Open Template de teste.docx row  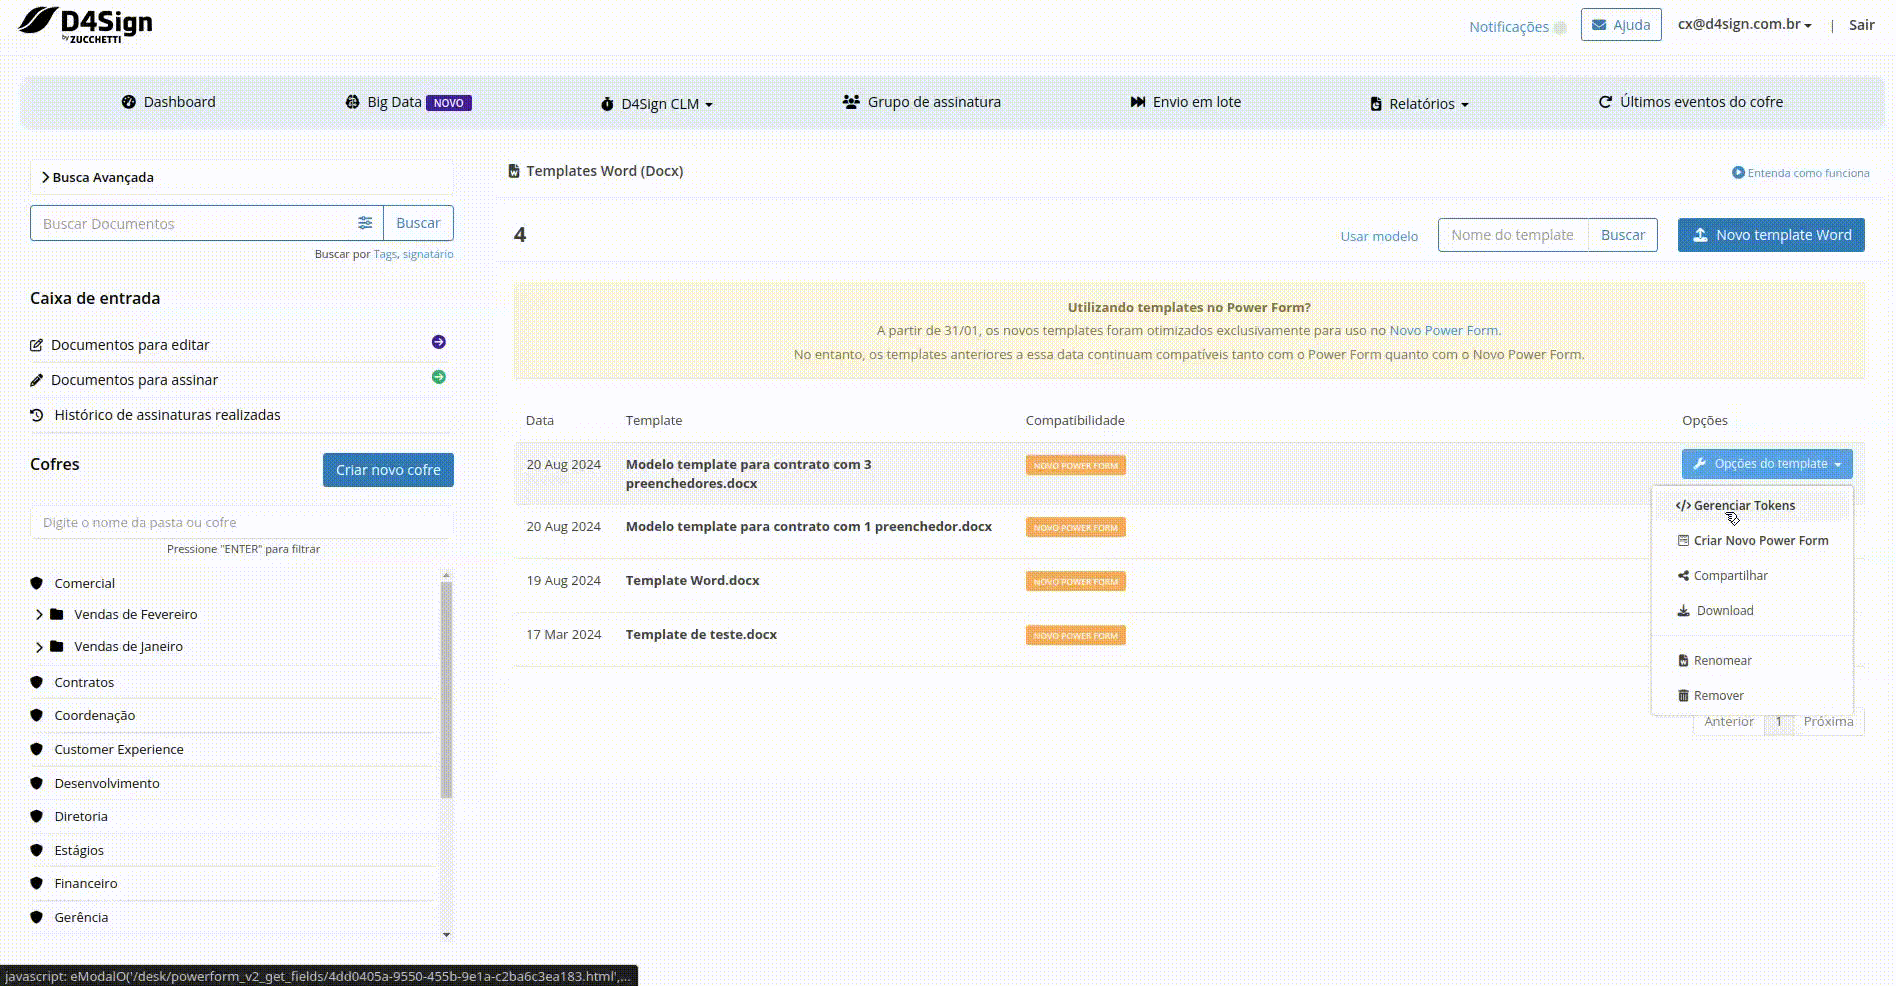[x=701, y=635]
